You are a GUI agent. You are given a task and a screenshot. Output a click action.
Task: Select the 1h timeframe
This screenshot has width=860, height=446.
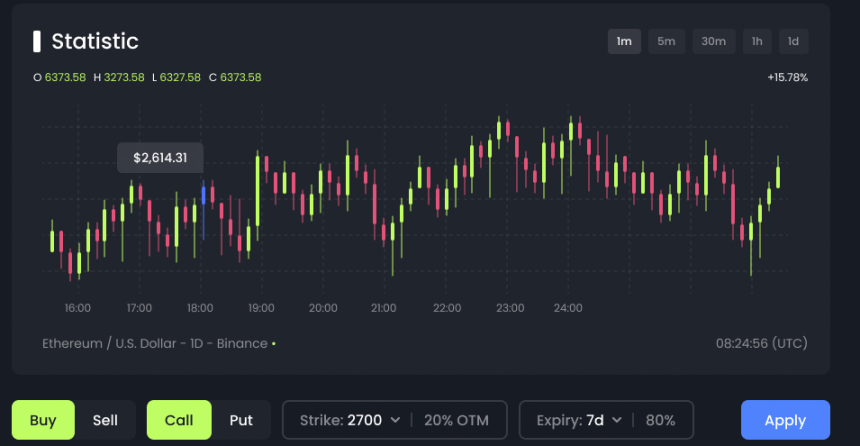(757, 41)
